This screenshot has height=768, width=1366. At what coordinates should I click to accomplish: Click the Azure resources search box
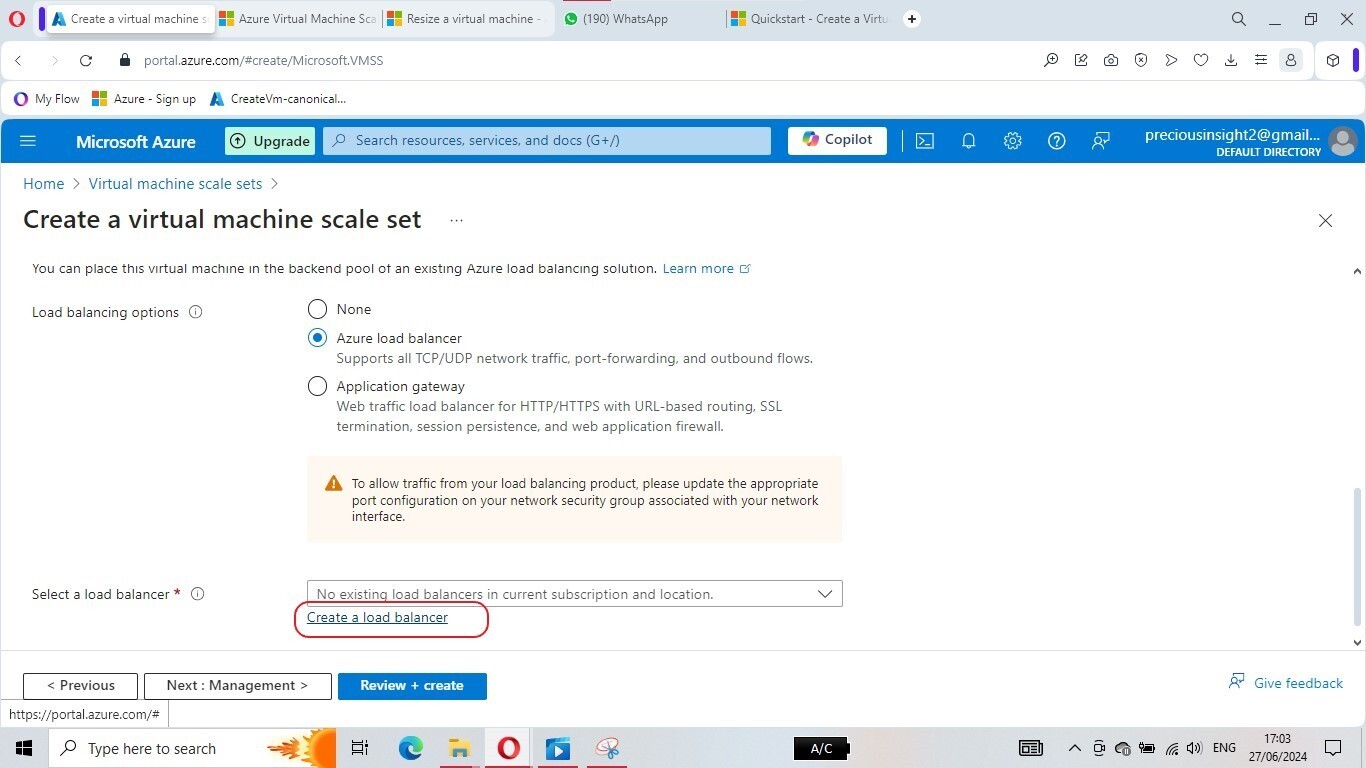547,141
